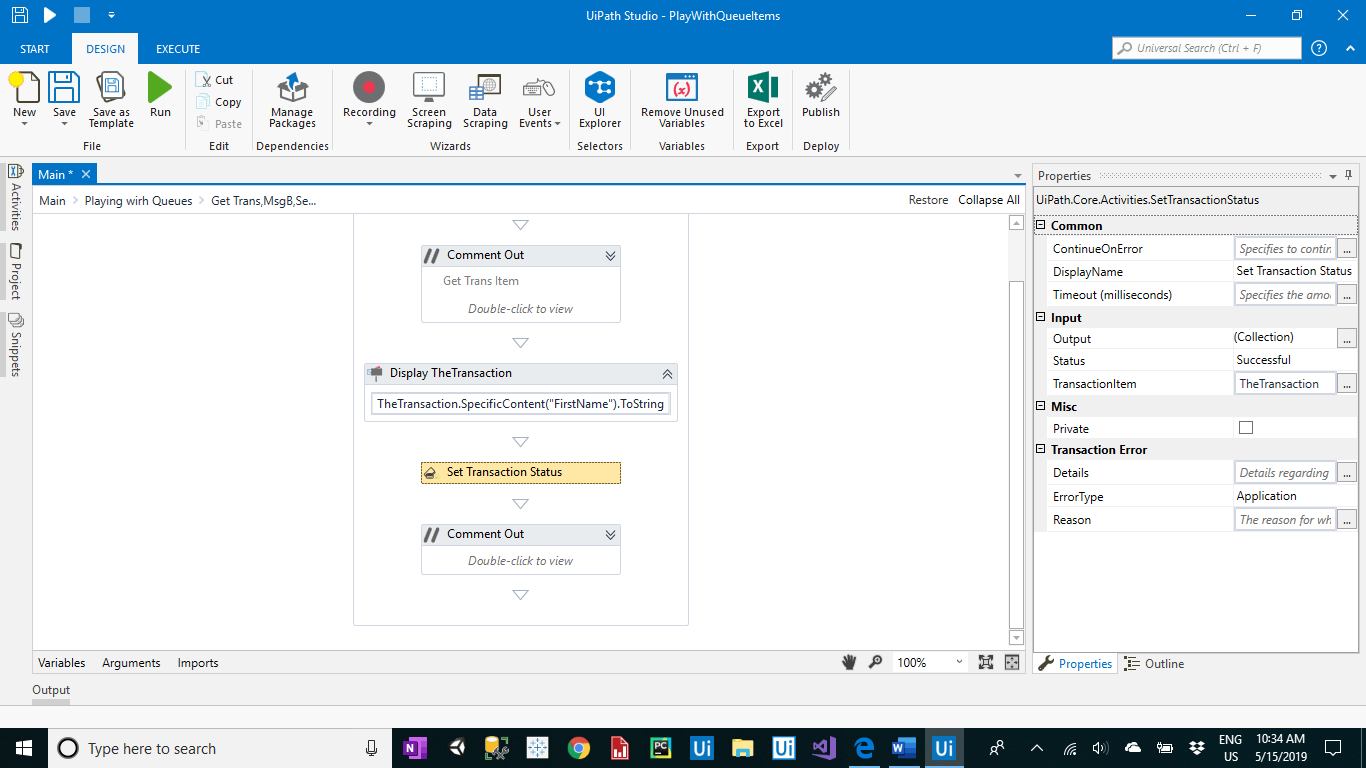This screenshot has height=768, width=1366.
Task: Expand the first Comment Out activity
Action: pyautogui.click(x=610, y=255)
